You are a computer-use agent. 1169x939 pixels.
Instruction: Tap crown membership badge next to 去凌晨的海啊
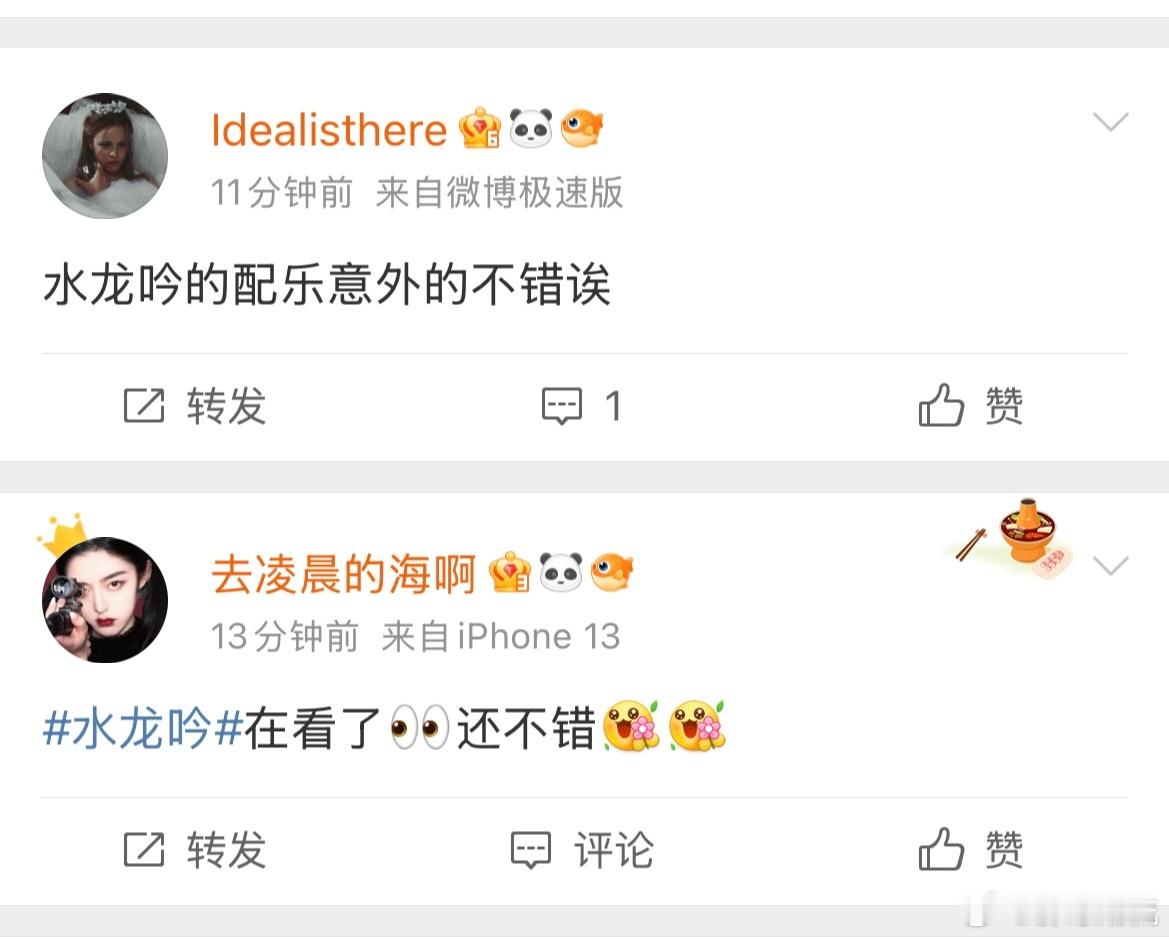coord(510,572)
